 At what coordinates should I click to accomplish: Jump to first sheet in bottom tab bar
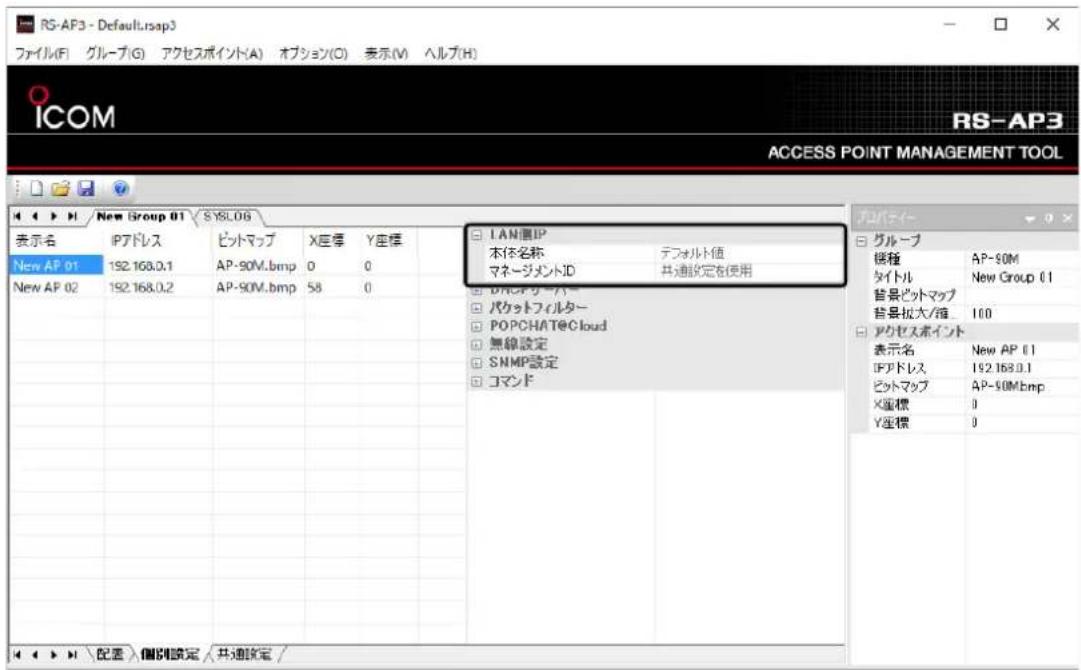(17, 655)
